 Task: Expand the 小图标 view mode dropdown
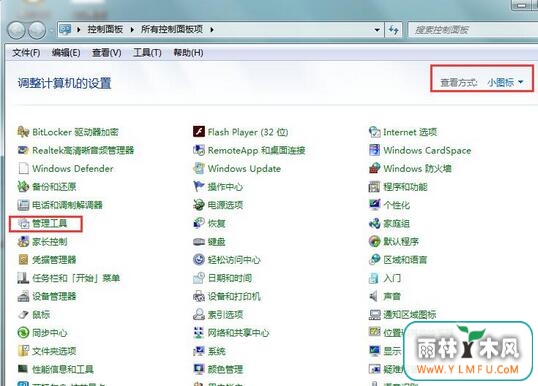(505, 82)
